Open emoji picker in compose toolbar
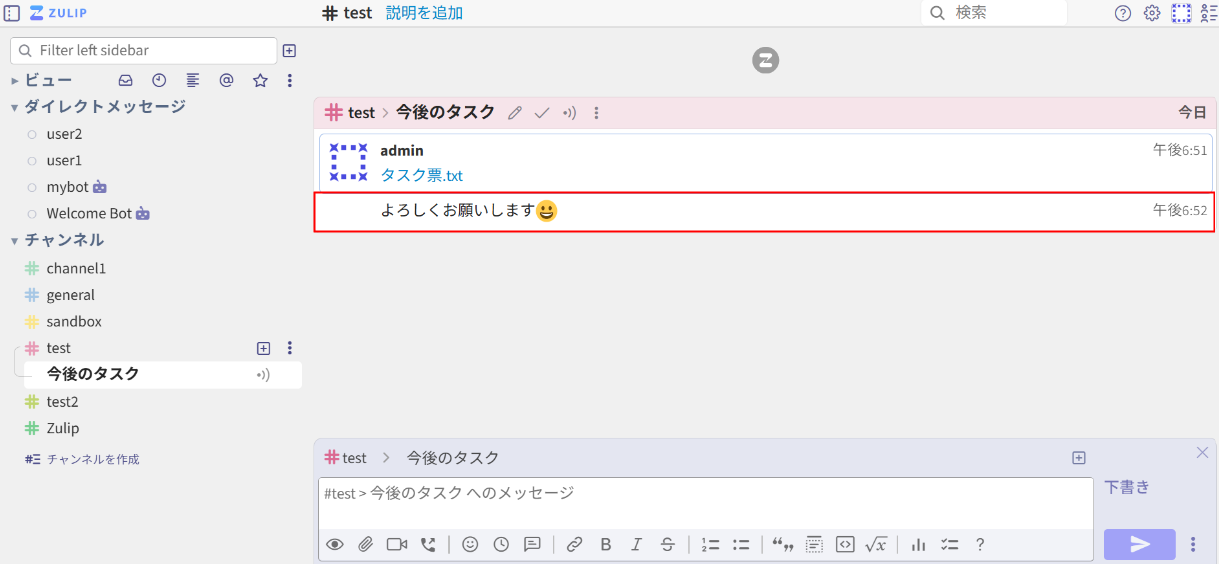This screenshot has height=564, width=1219. tap(470, 545)
